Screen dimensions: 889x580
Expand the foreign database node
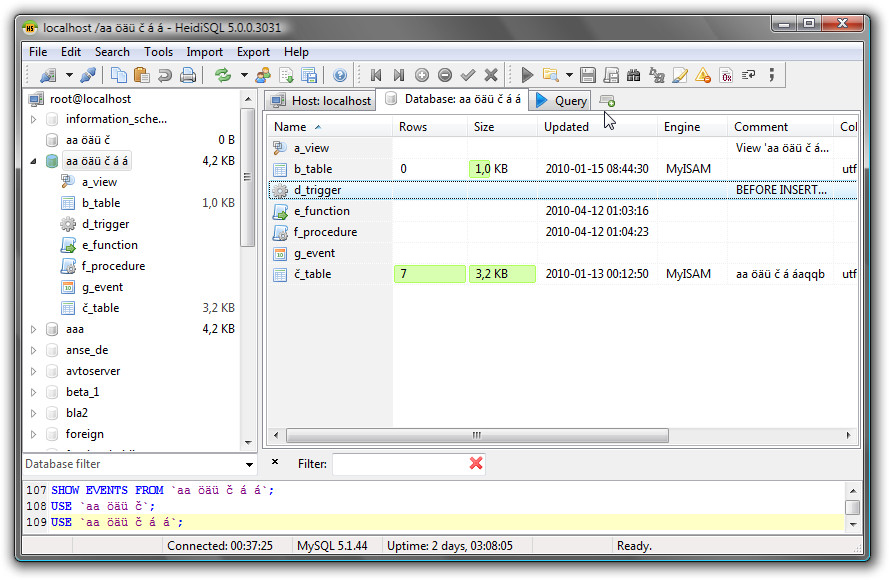pyautogui.click(x=33, y=434)
